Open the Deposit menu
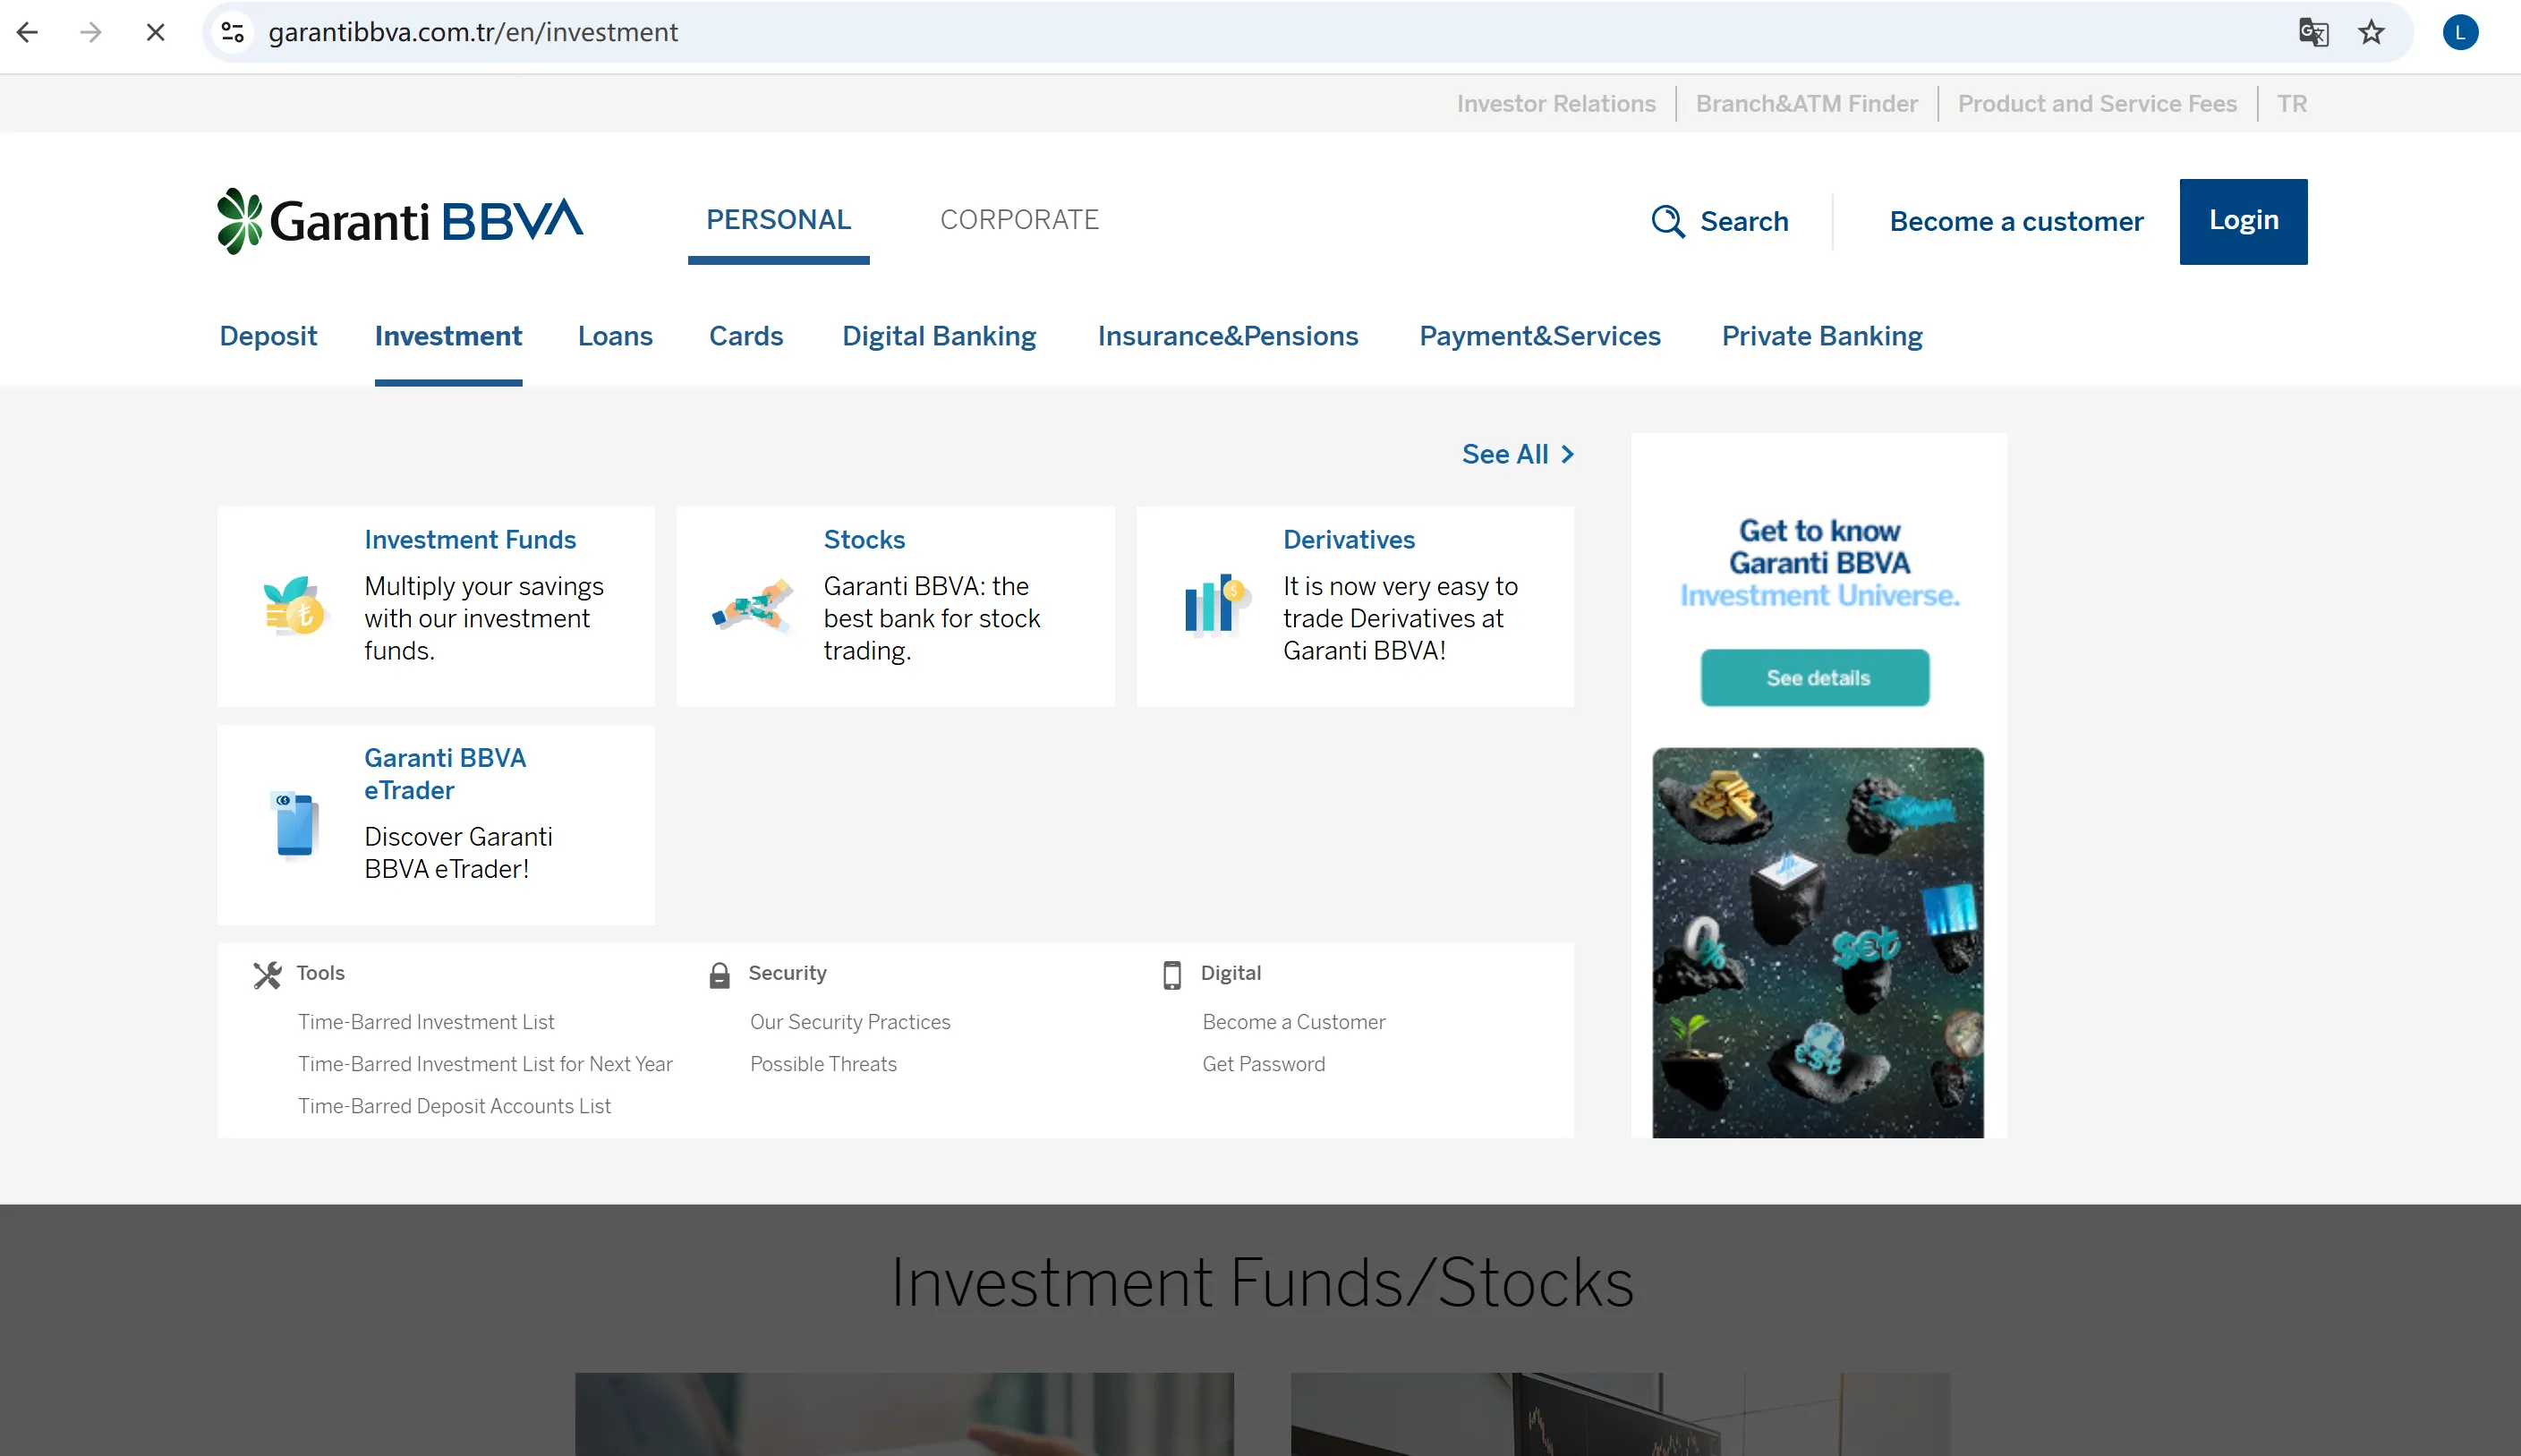The height and width of the screenshot is (1456, 2521). pos(268,336)
